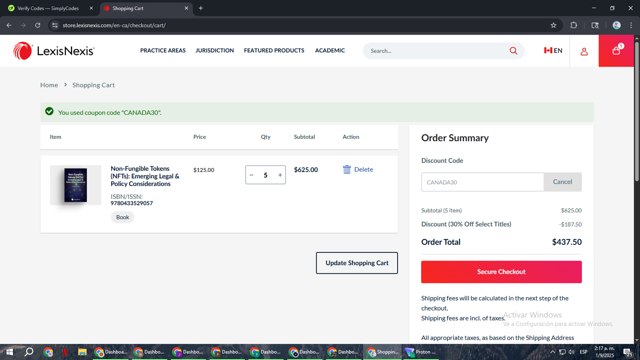640x360 pixels.
Task: Click the Discount (30% Off Select Titles) label
Action: (x=466, y=224)
